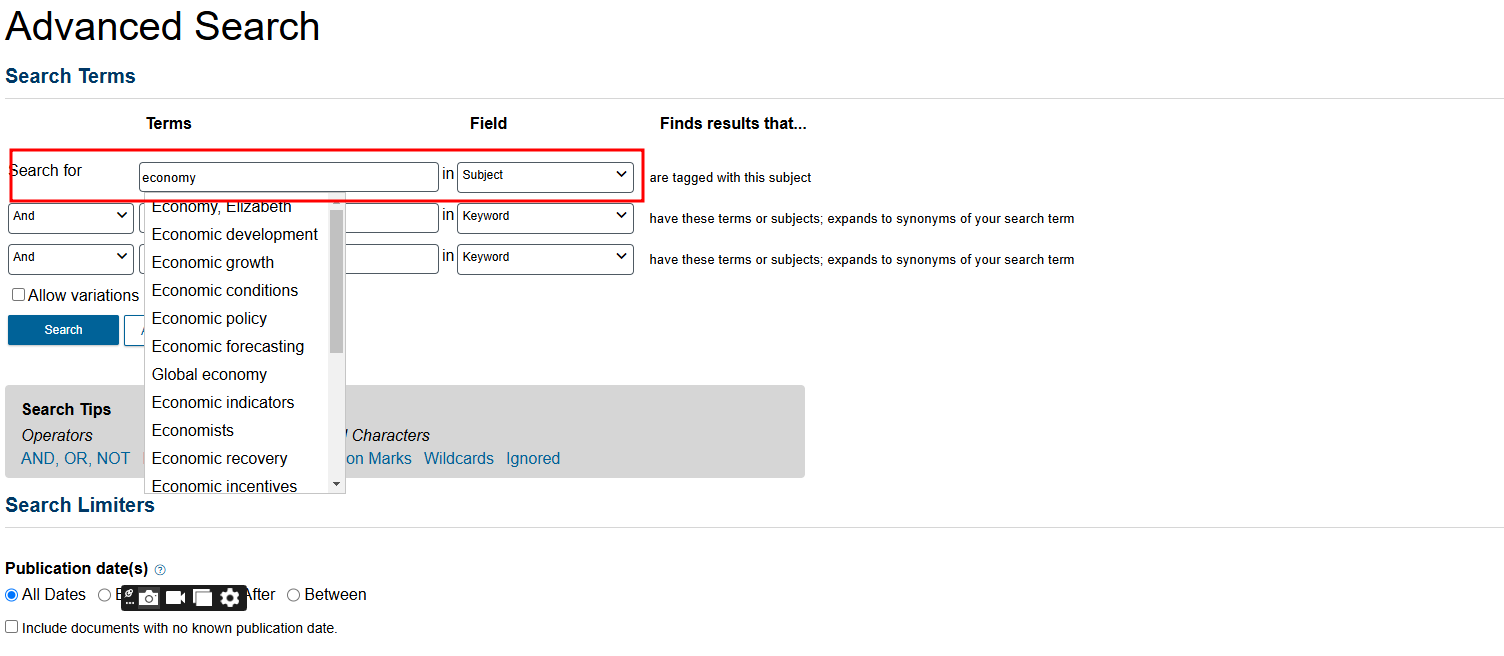Click the Publication date help icon
The image size is (1504, 656).
coord(160,570)
